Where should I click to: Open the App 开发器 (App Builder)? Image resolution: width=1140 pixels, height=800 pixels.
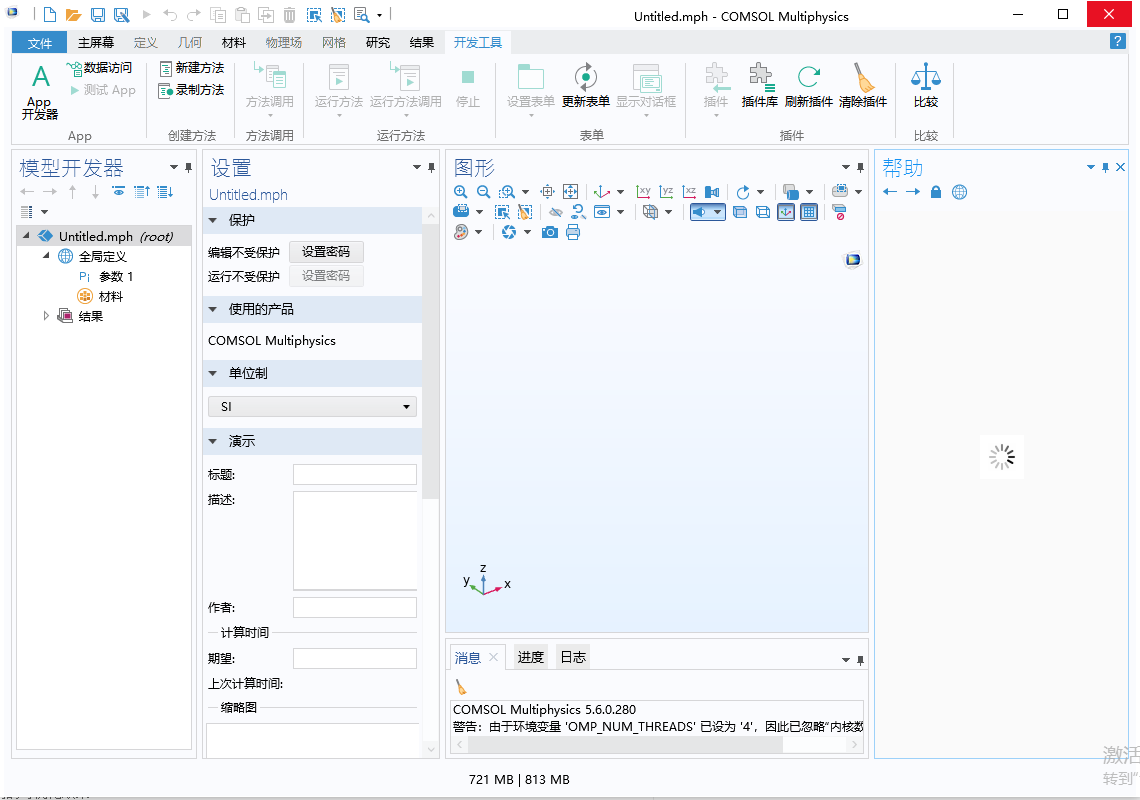click(x=40, y=92)
